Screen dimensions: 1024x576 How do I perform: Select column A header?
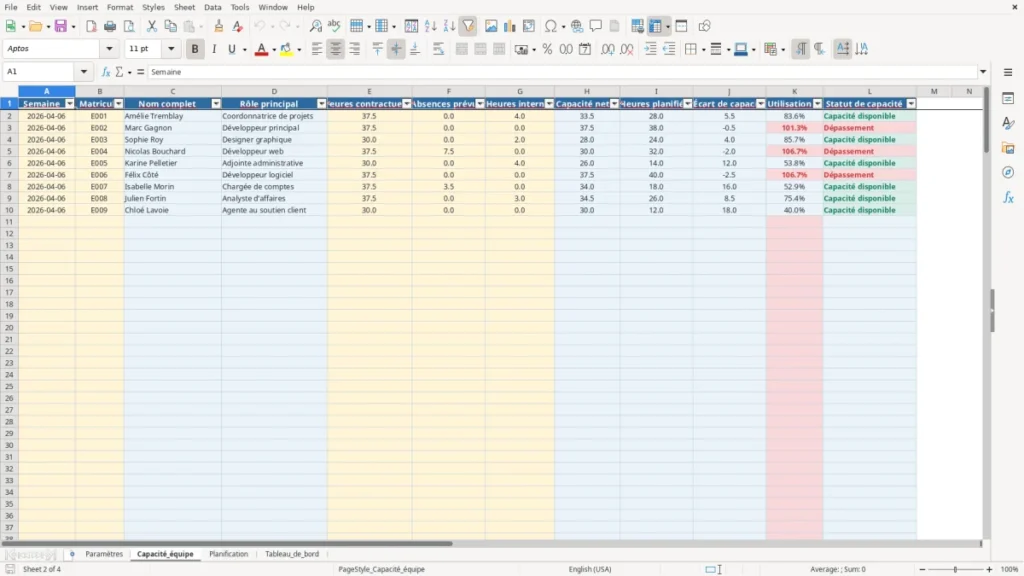tap(46, 91)
